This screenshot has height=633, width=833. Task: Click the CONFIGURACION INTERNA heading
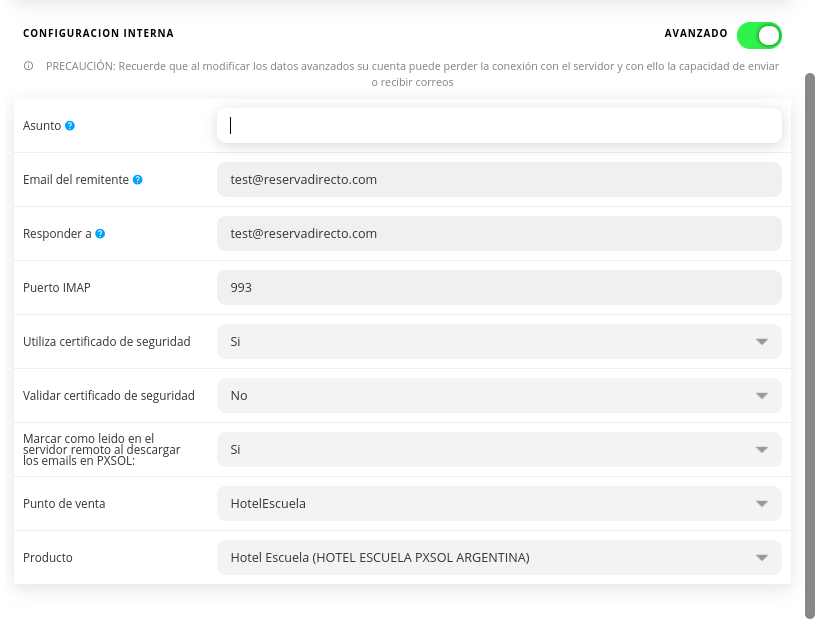98,33
